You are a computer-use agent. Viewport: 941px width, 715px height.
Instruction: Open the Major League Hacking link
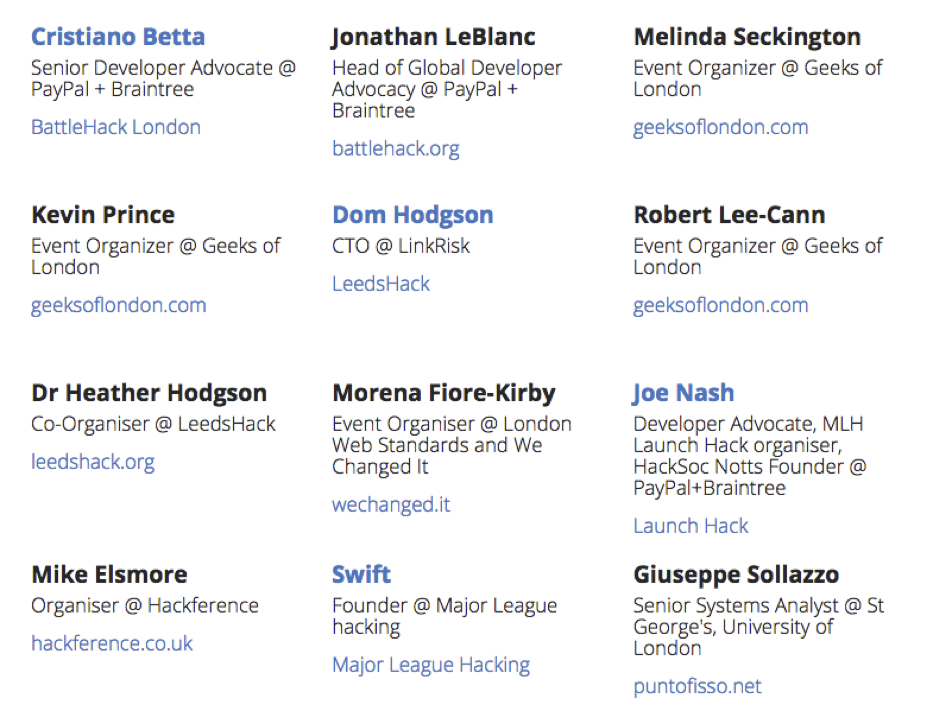tap(431, 665)
